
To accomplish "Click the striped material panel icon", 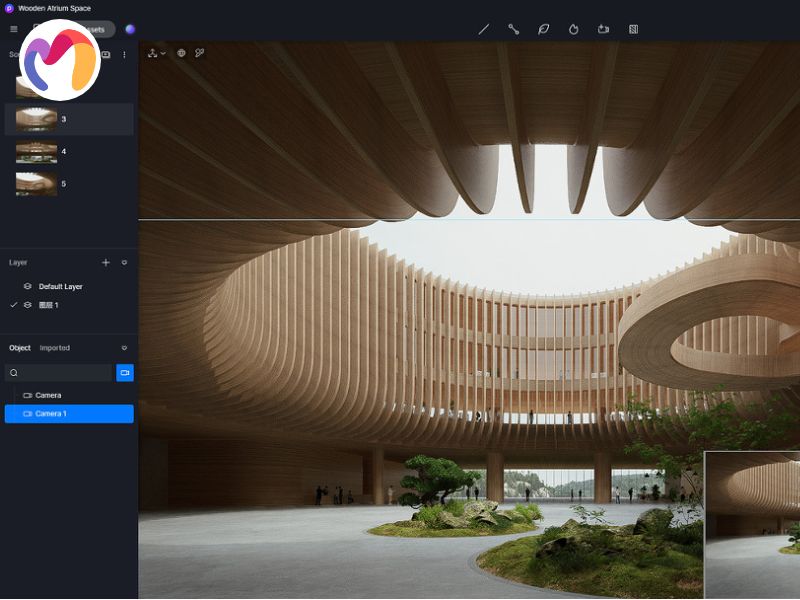I will tap(633, 29).
